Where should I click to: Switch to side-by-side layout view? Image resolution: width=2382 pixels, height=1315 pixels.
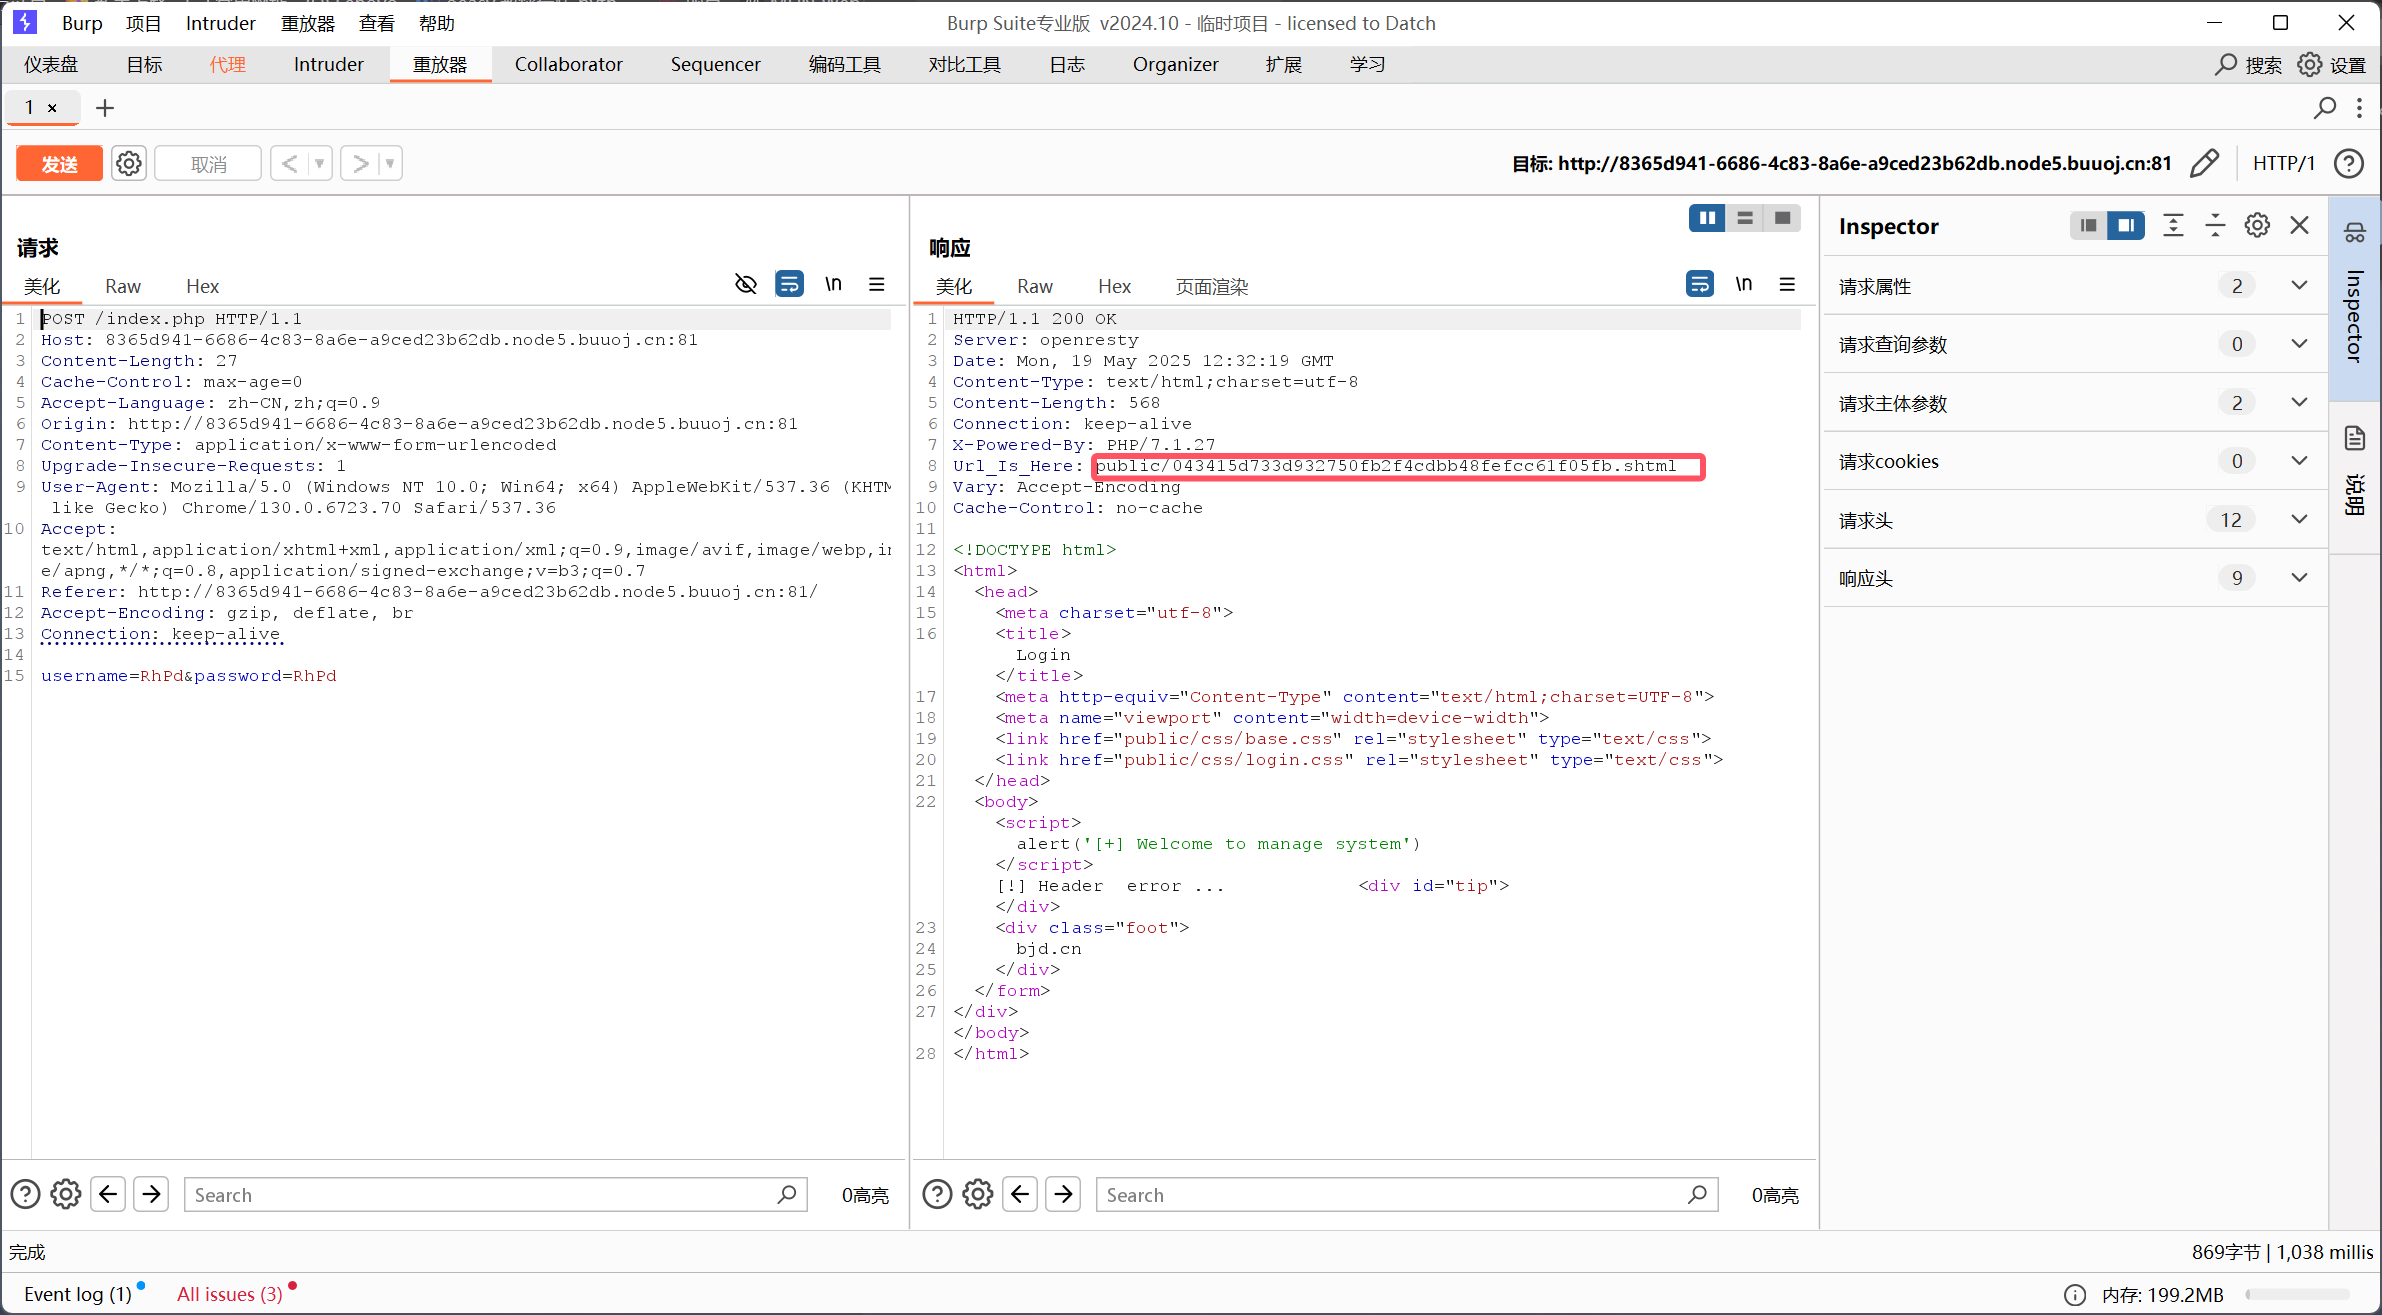(1707, 218)
